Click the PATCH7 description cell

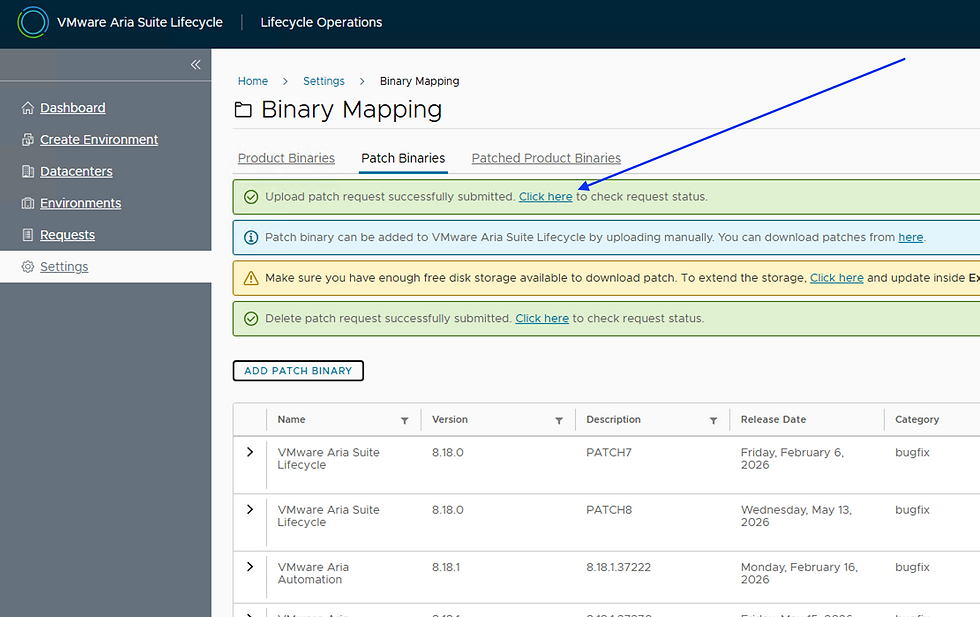(x=609, y=453)
